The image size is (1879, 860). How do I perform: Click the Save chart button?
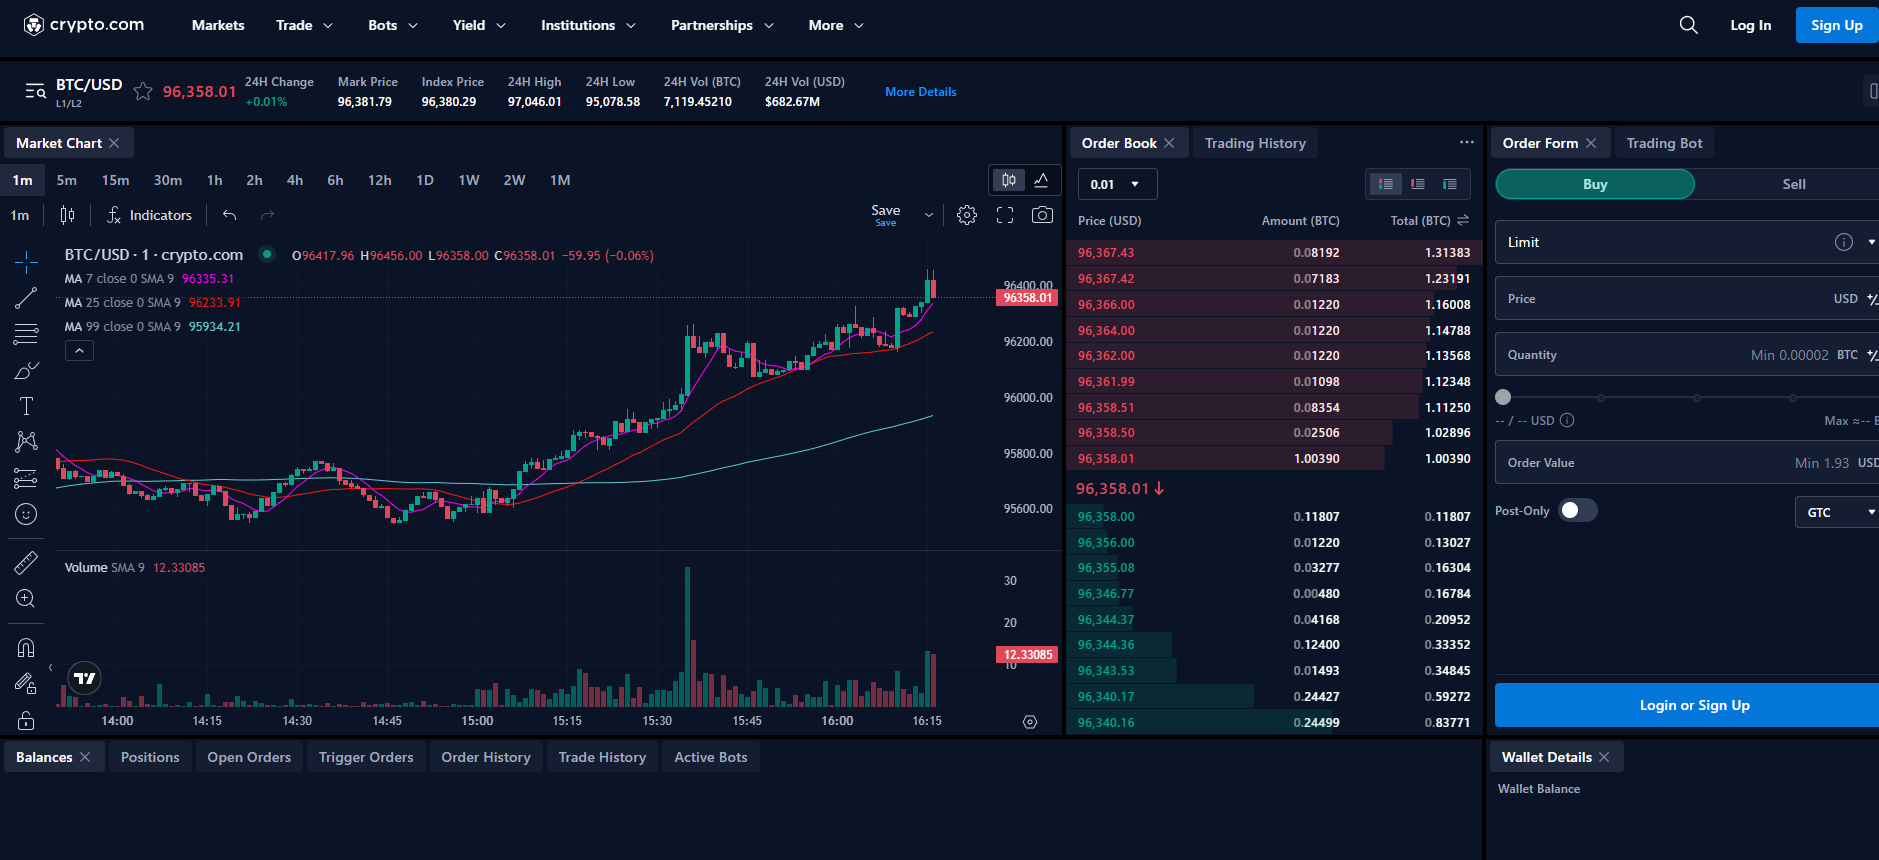[885, 214]
